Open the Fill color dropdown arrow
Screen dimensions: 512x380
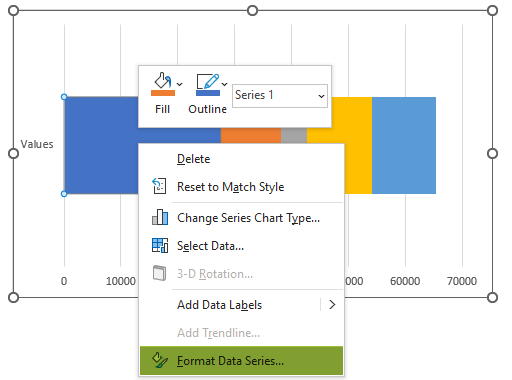[180, 84]
